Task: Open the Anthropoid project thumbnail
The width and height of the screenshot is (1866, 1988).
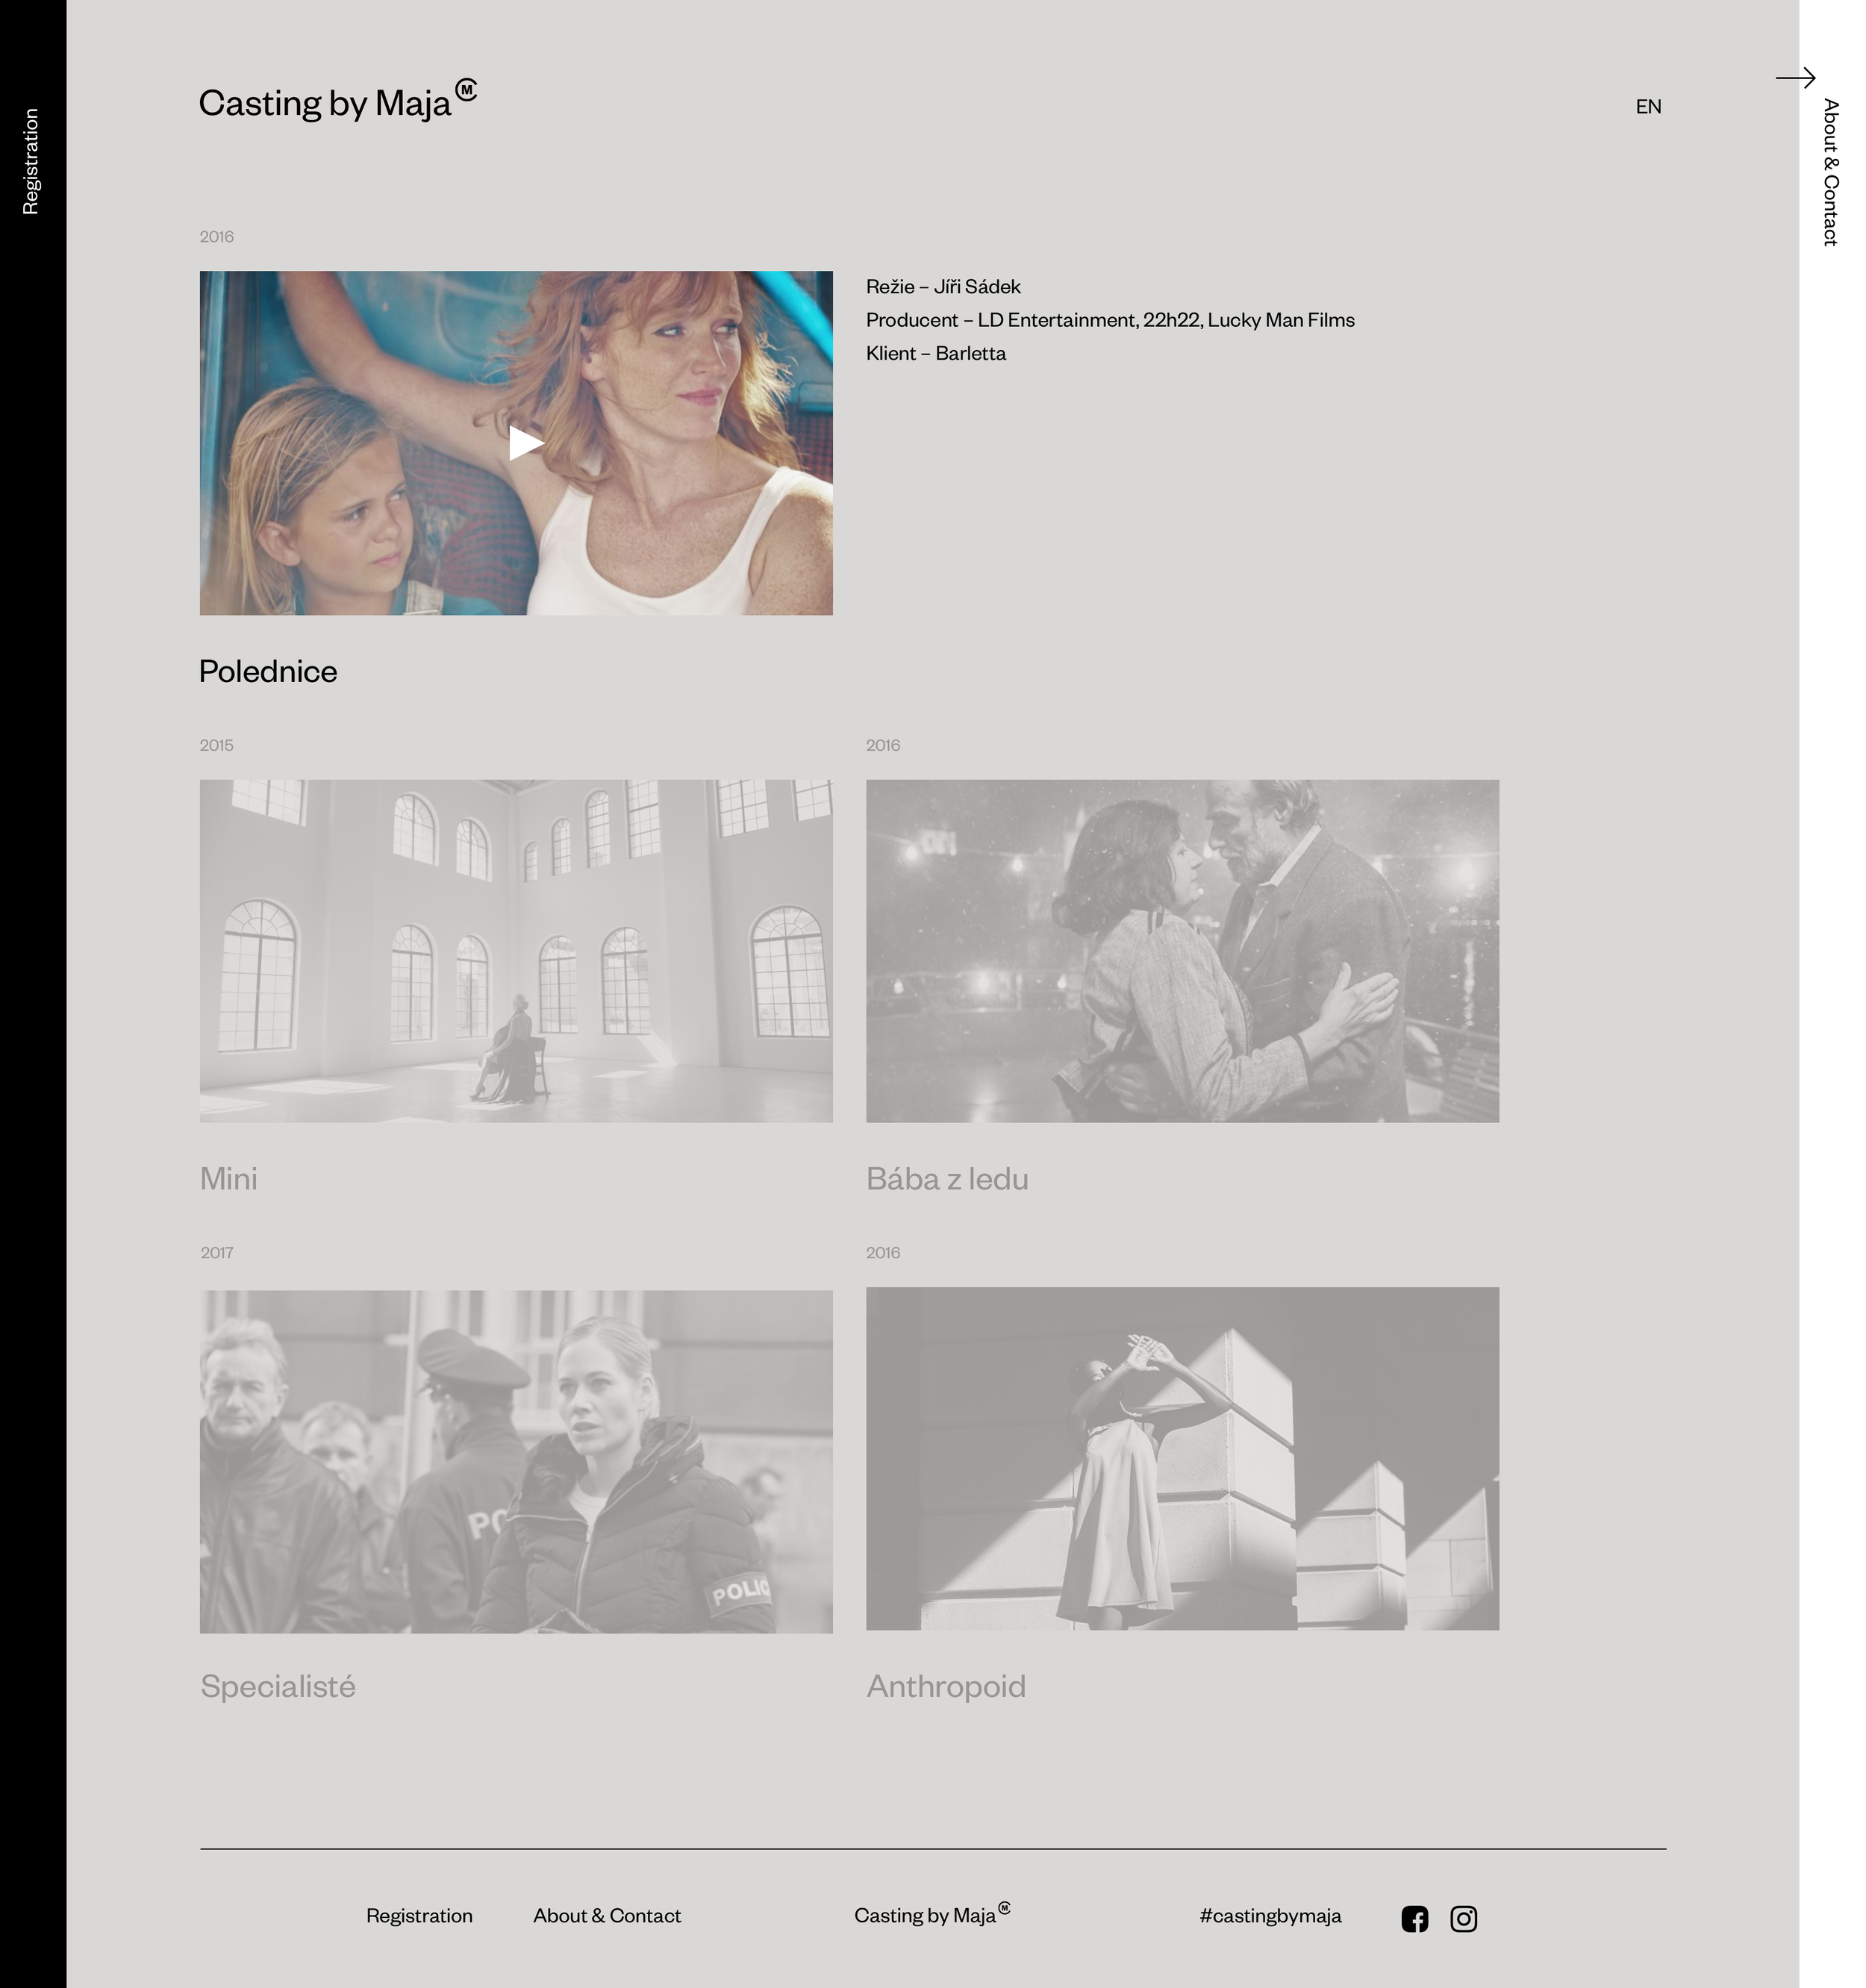Action: 1182,1458
